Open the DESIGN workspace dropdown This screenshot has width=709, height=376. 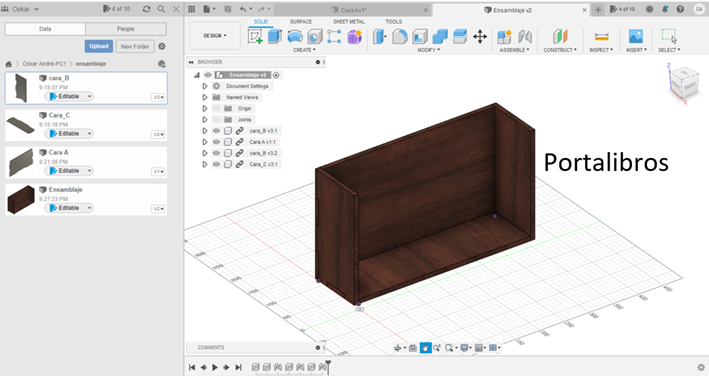click(215, 35)
